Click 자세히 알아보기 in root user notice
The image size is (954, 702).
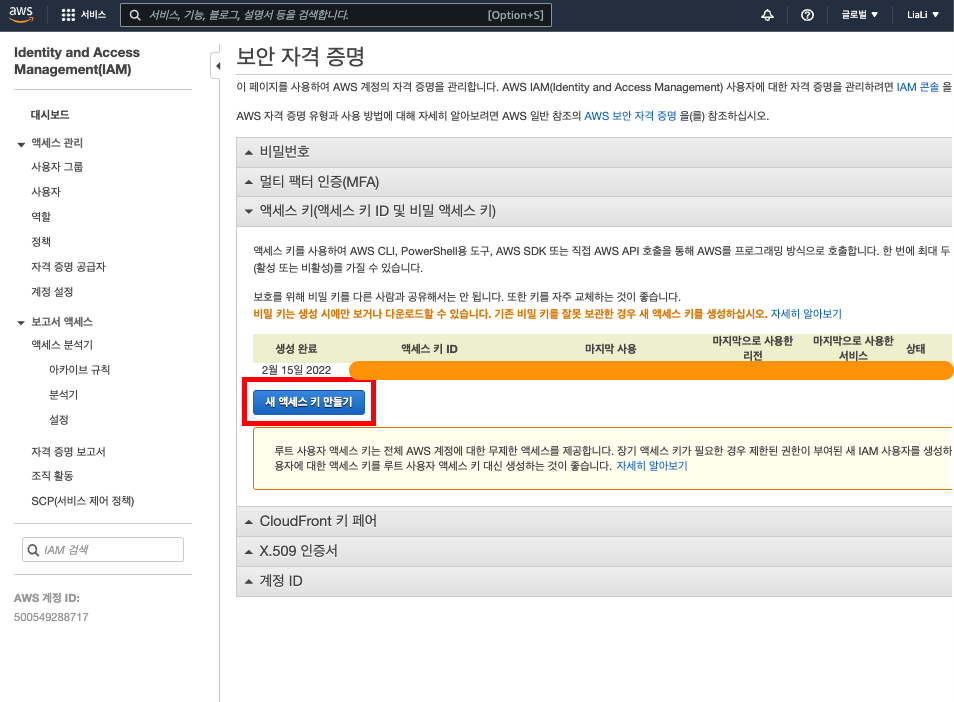point(652,466)
